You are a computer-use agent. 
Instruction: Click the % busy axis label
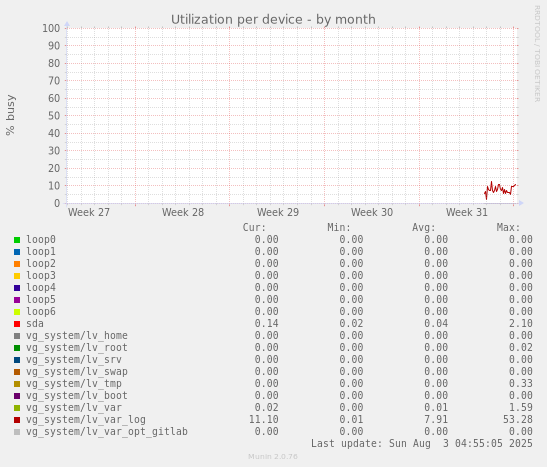pyautogui.click(x=10, y=115)
